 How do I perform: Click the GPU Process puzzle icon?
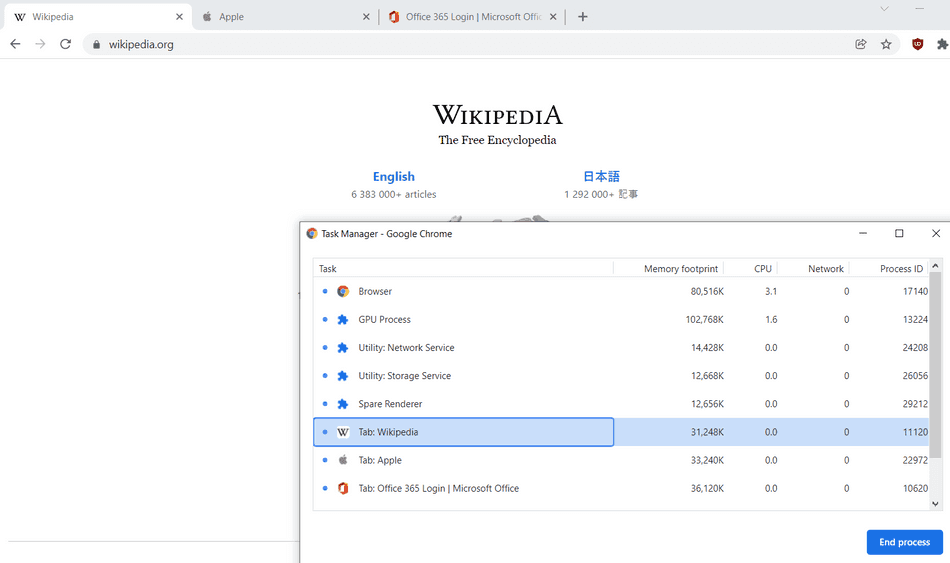343,319
